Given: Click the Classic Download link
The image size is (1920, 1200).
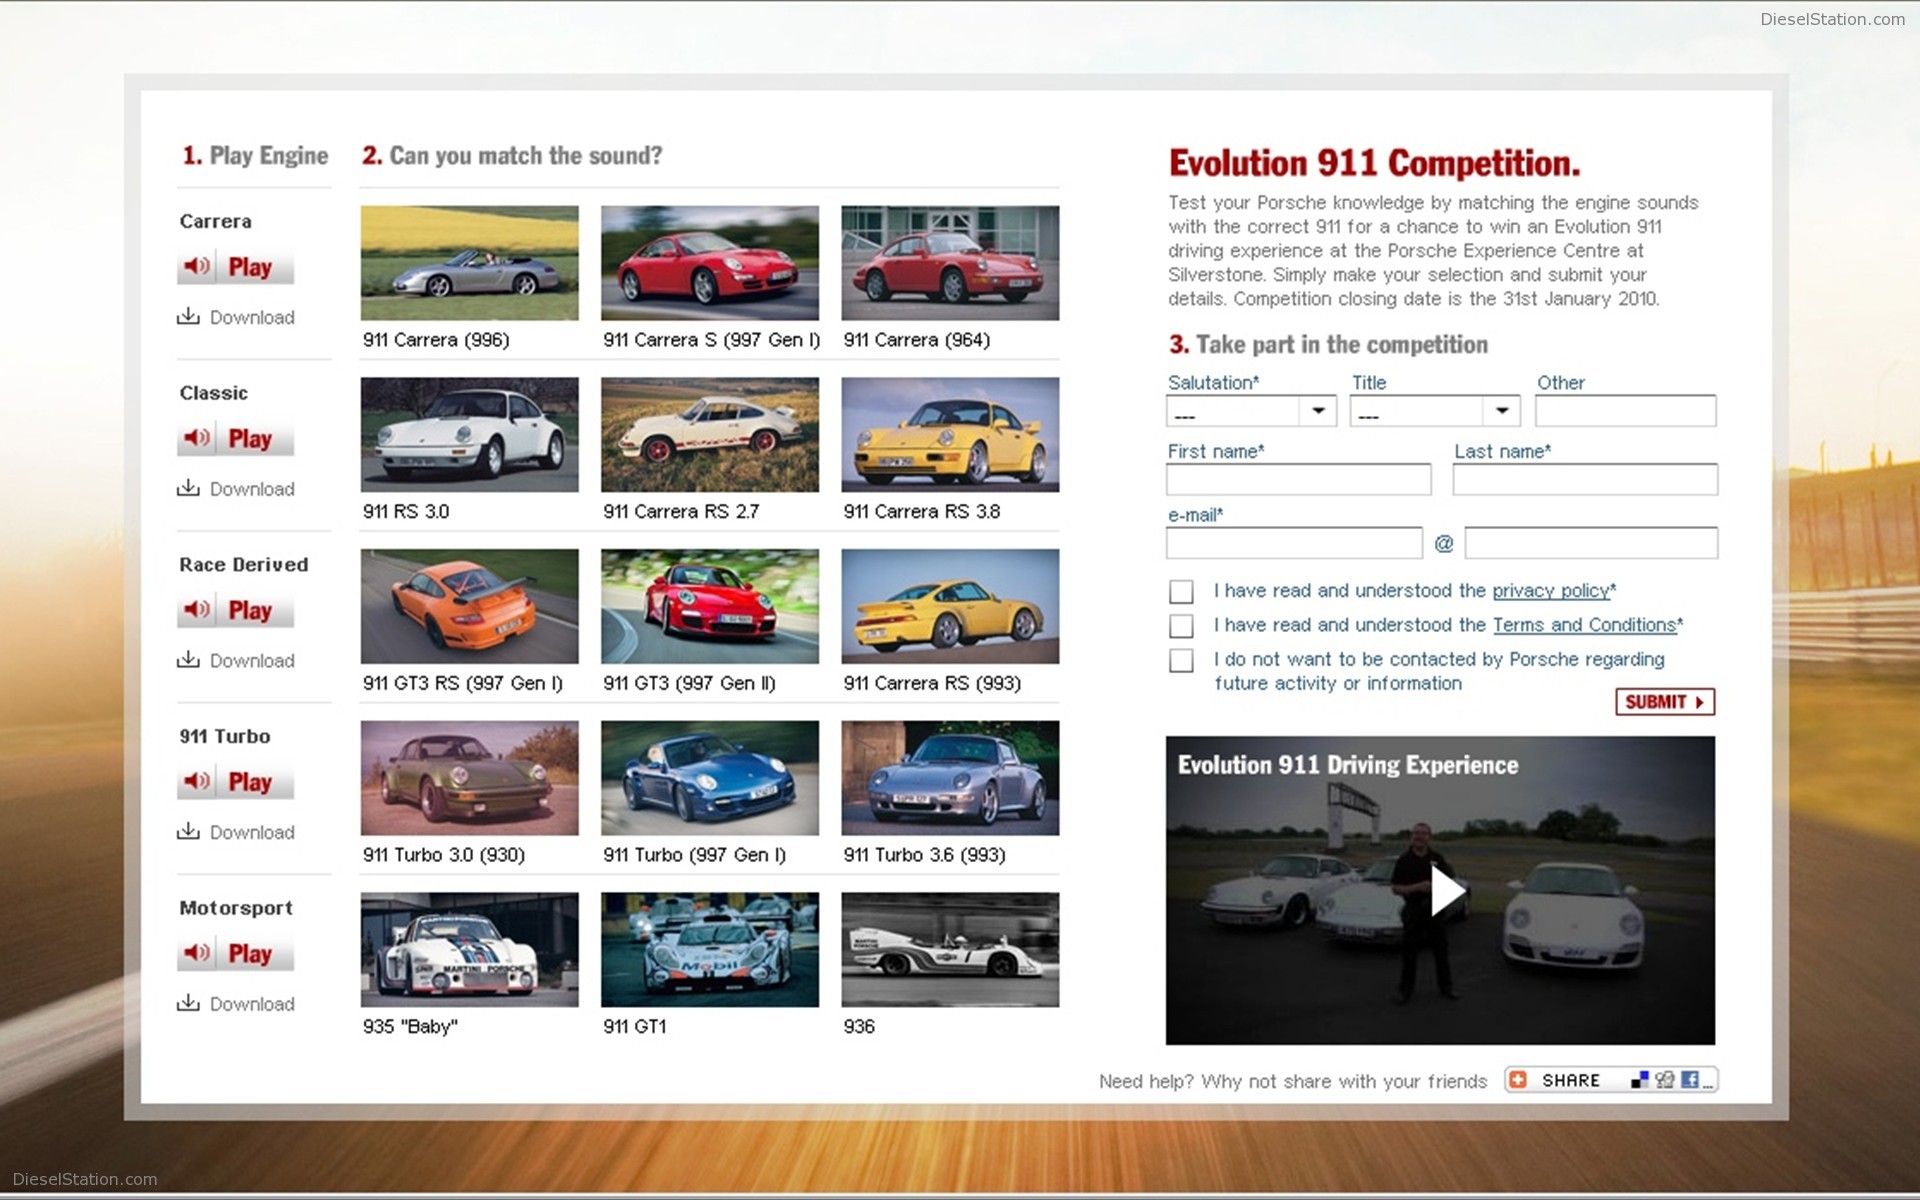Looking at the screenshot, I should tap(236, 489).
